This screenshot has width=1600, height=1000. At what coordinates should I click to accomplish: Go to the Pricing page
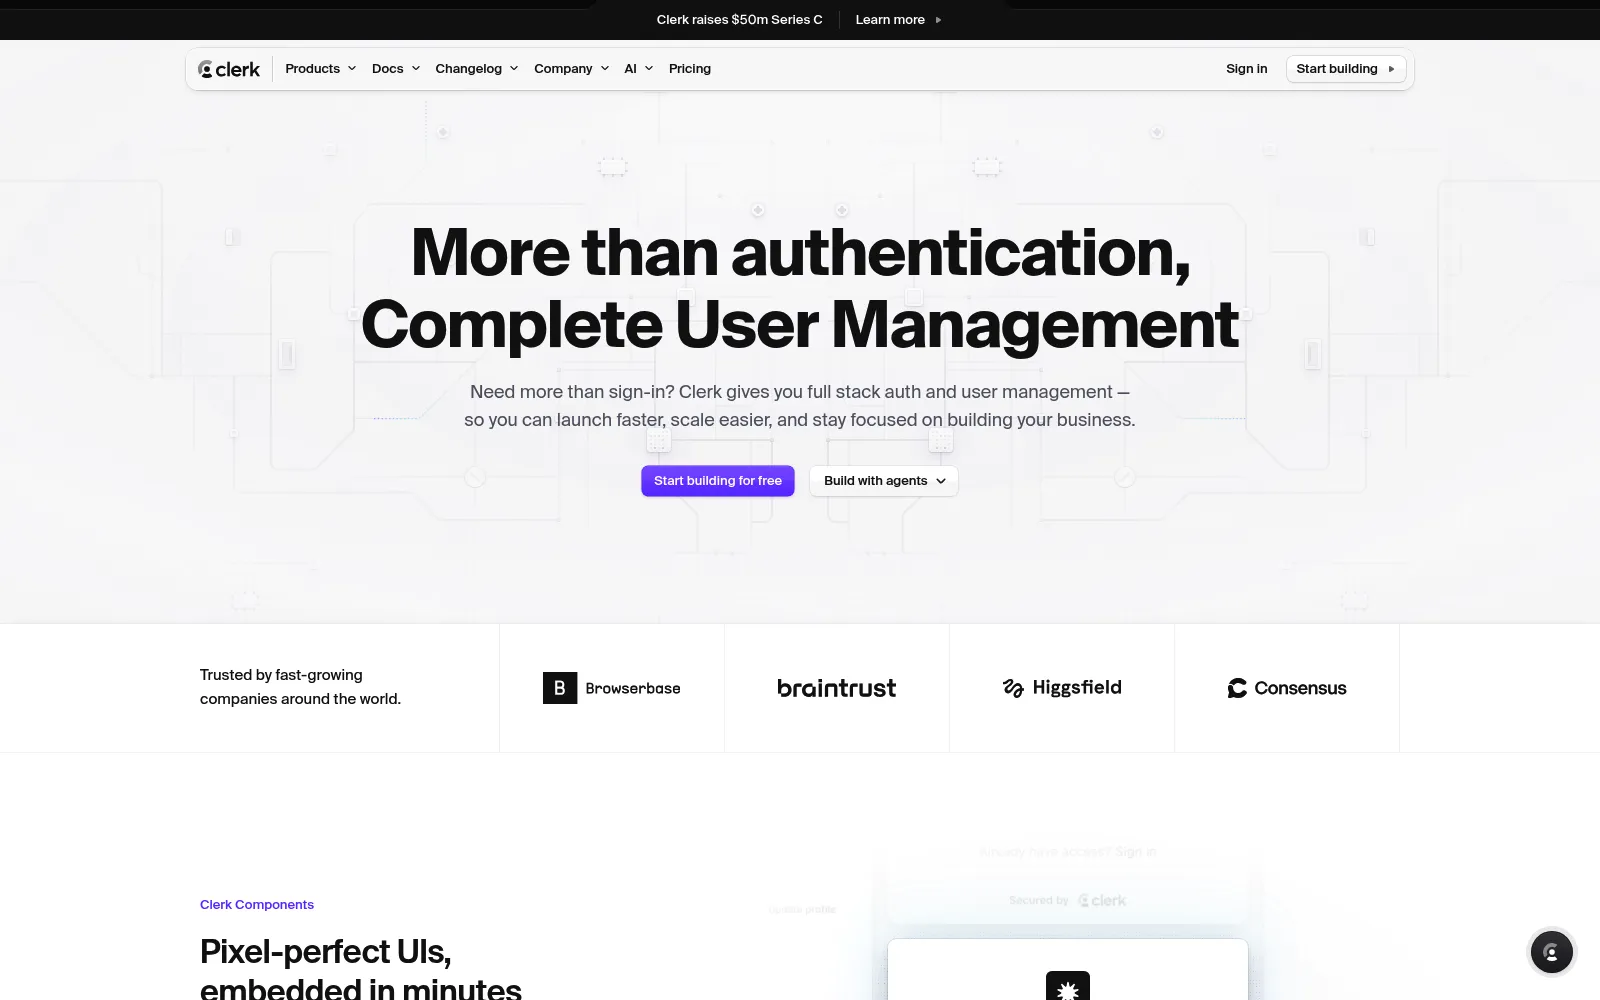[690, 69]
